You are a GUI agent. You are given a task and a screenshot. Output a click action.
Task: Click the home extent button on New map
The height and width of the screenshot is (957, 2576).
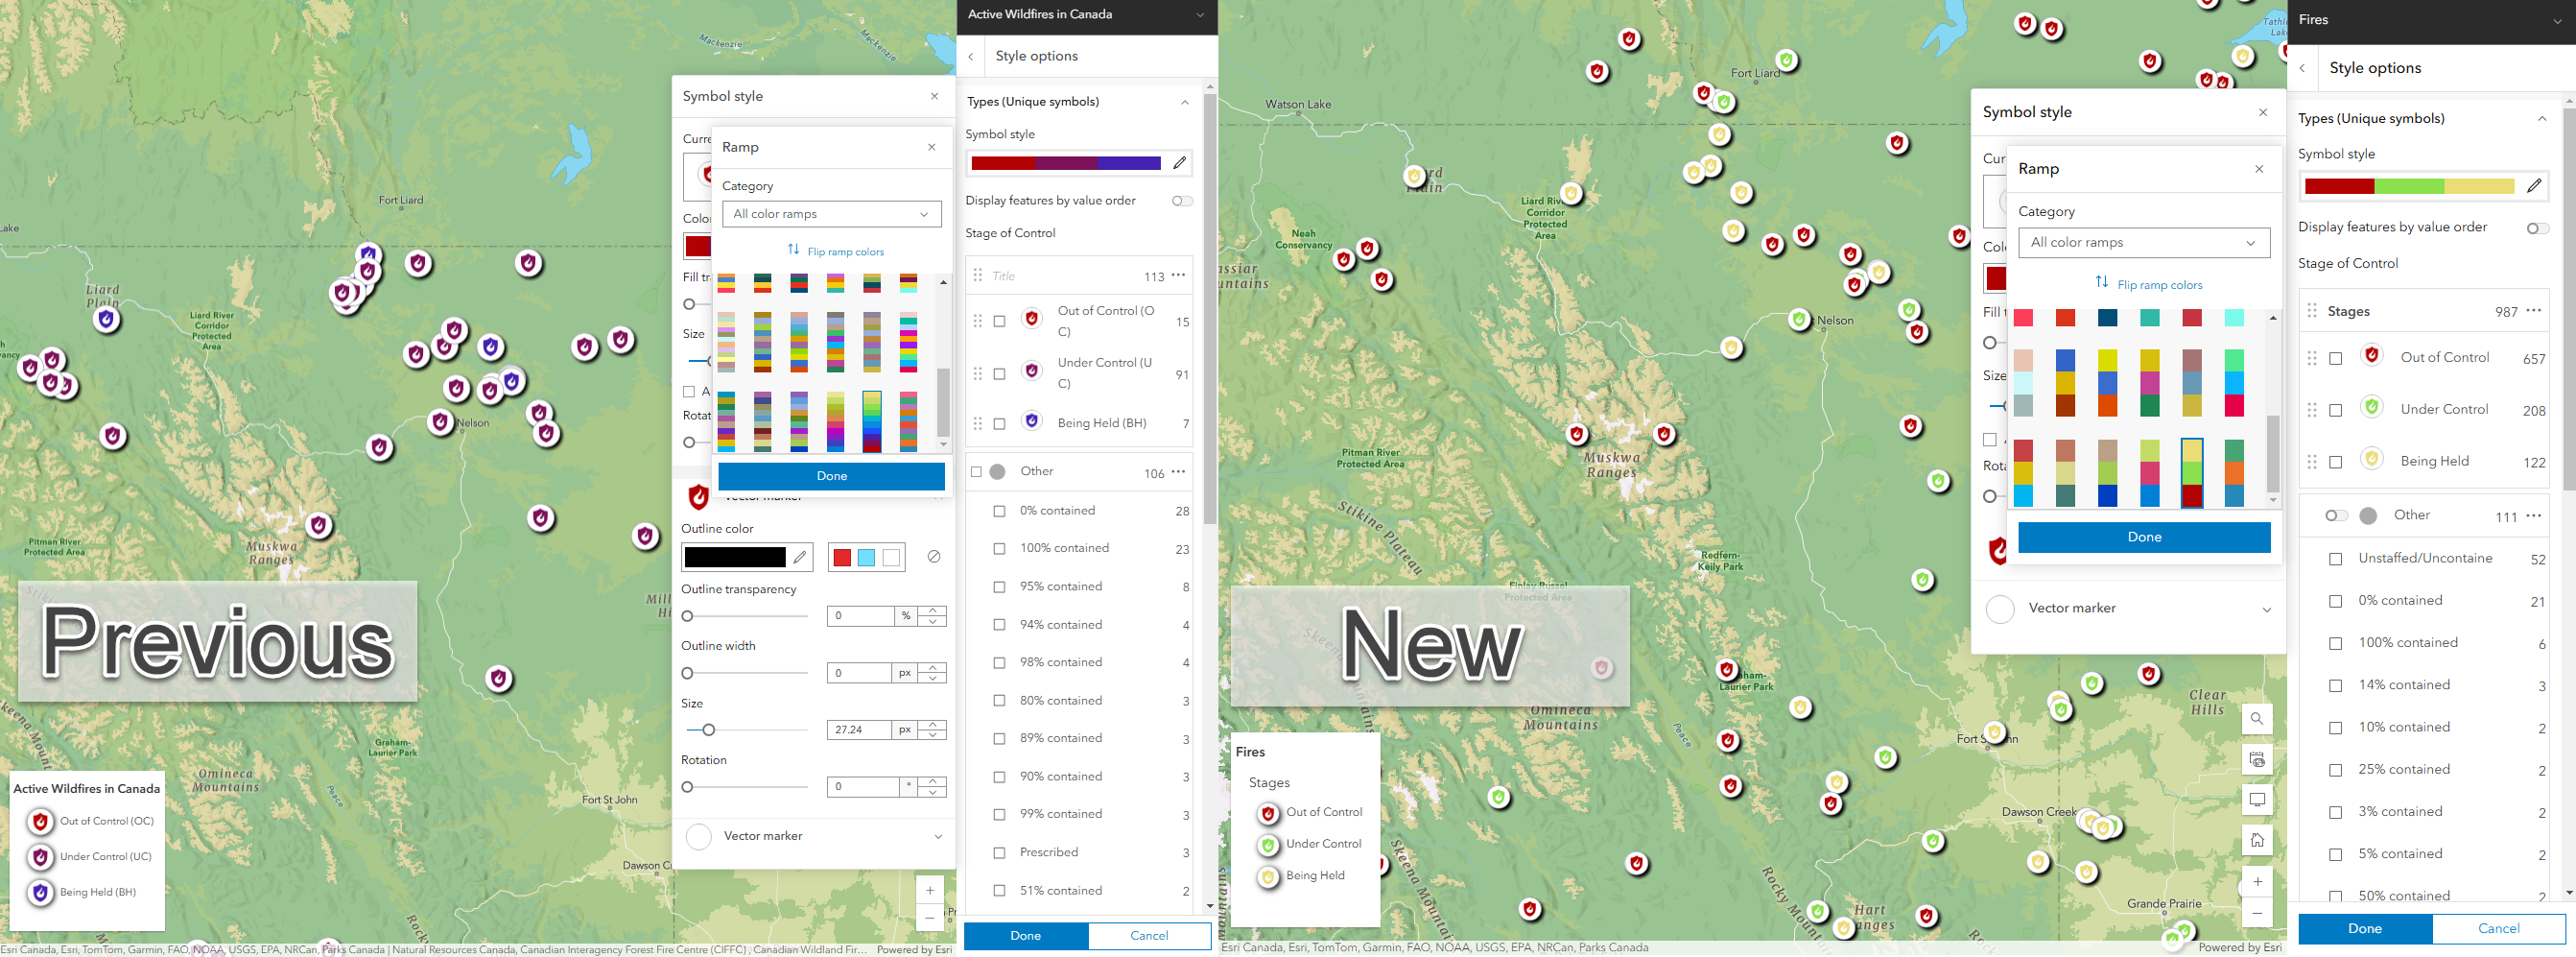click(2257, 841)
